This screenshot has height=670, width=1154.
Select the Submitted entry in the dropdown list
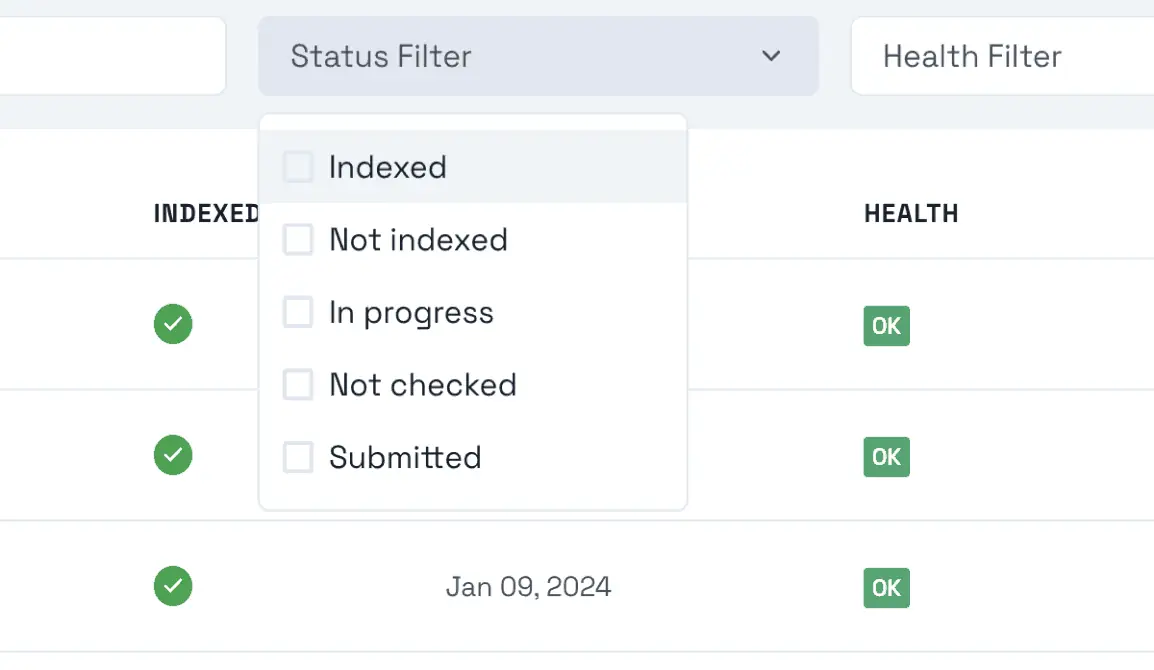pos(404,457)
